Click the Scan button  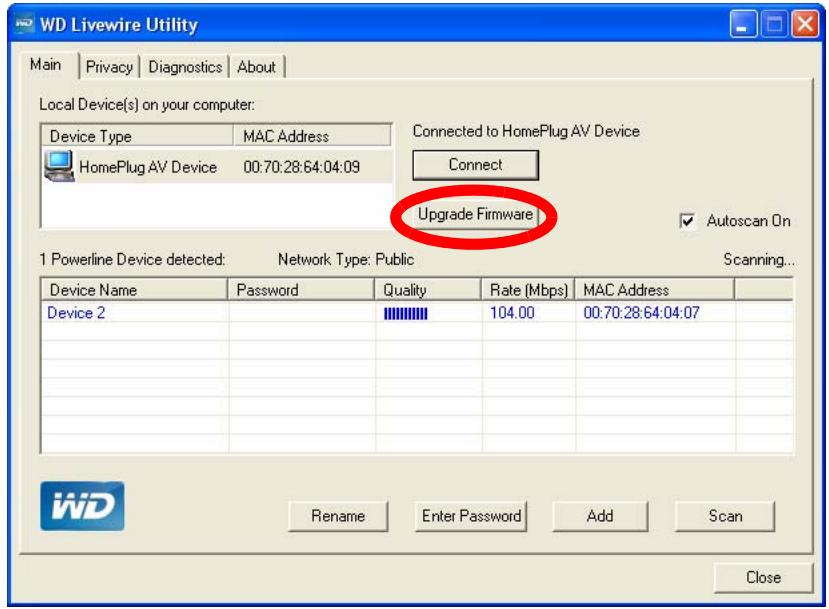(x=725, y=516)
